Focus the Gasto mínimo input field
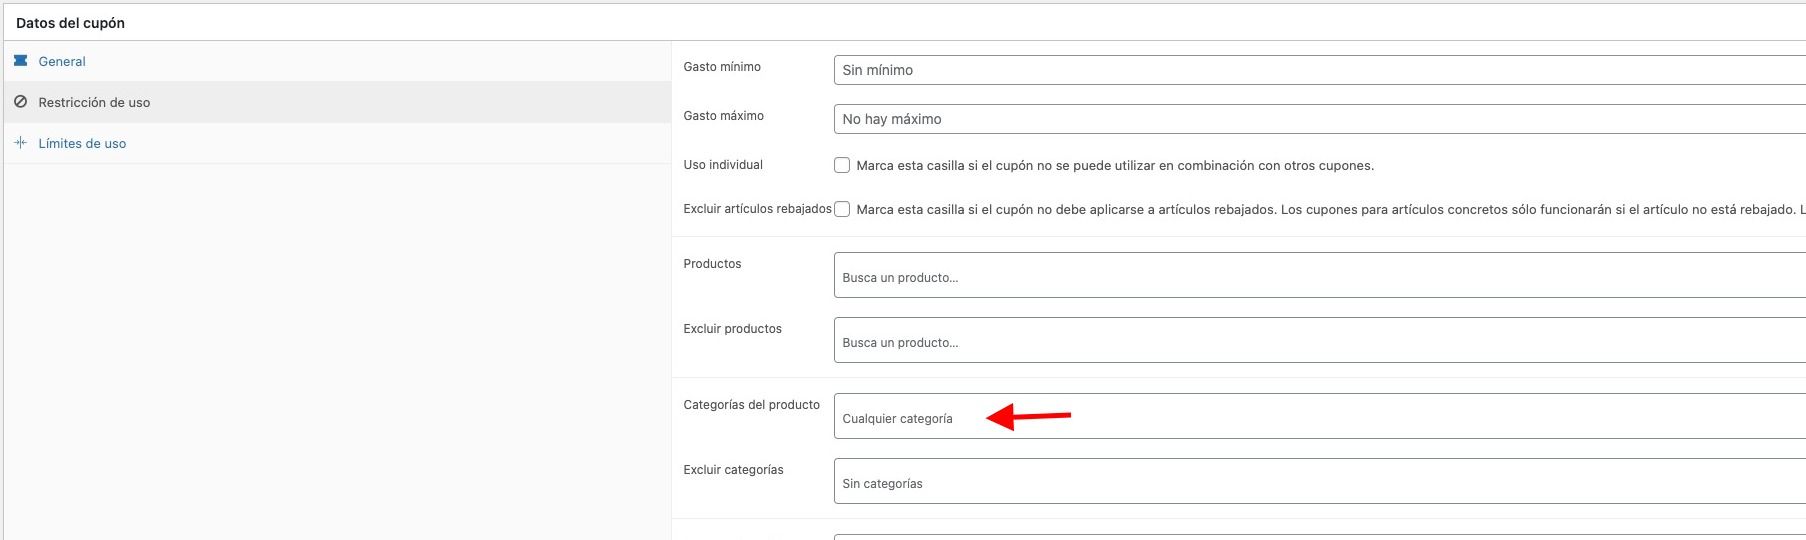This screenshot has height=540, width=1806. point(1320,70)
